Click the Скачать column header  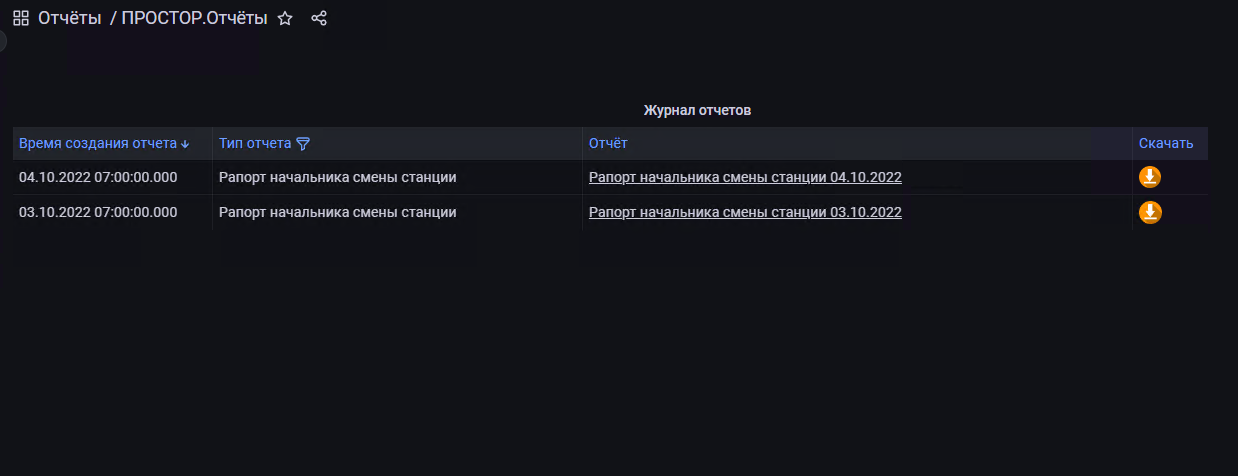(x=1166, y=144)
